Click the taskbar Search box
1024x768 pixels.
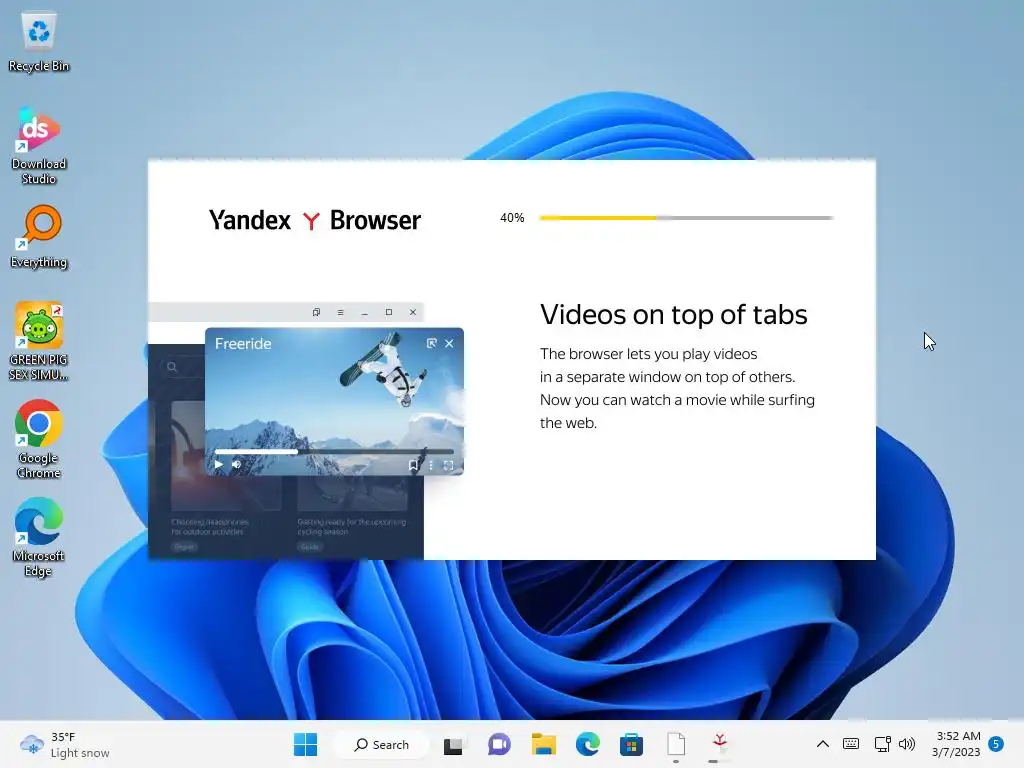[382, 744]
